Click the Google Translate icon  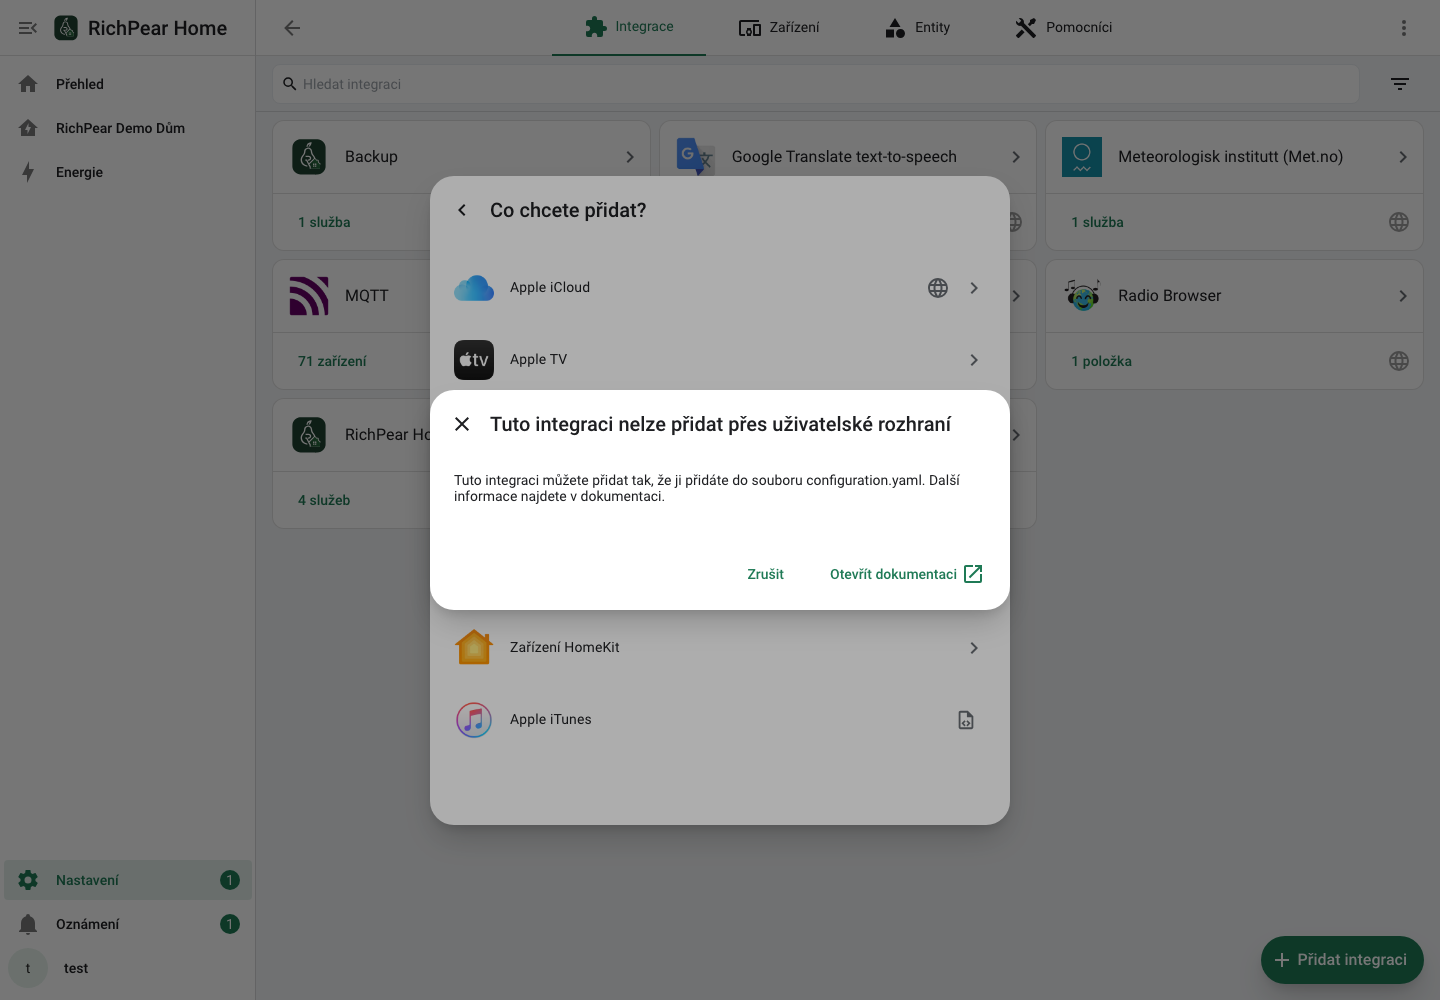[696, 157]
